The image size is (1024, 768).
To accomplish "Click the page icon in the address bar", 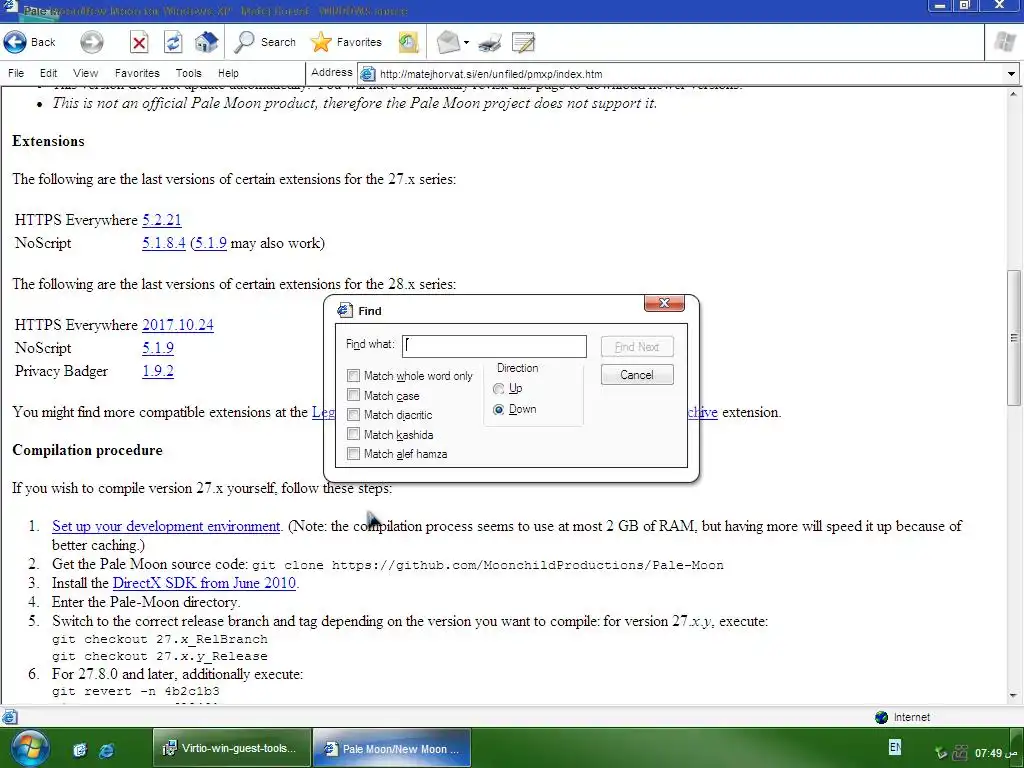I will [368, 74].
